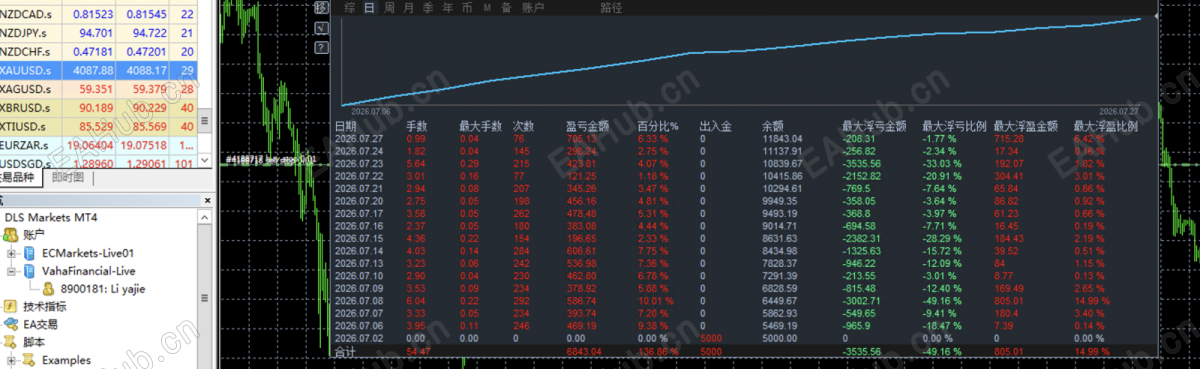Screen dimensions: 1200x369
Task: Click the 路径 path label
Action: pos(610,7)
